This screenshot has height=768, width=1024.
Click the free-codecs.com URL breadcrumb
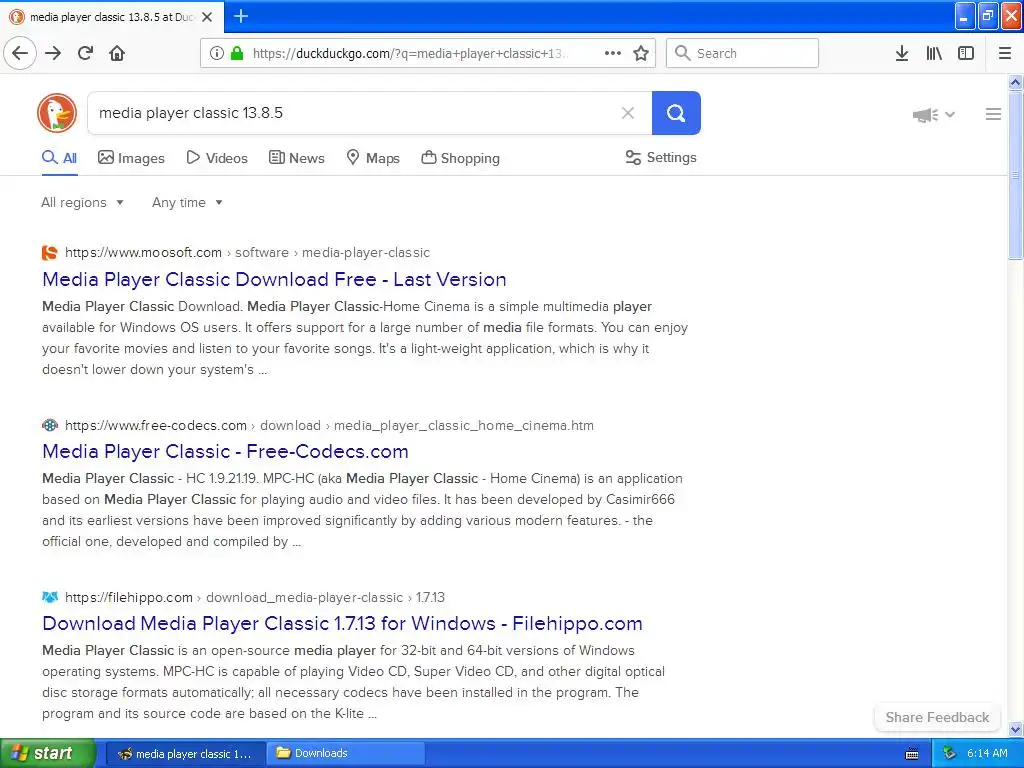point(329,426)
